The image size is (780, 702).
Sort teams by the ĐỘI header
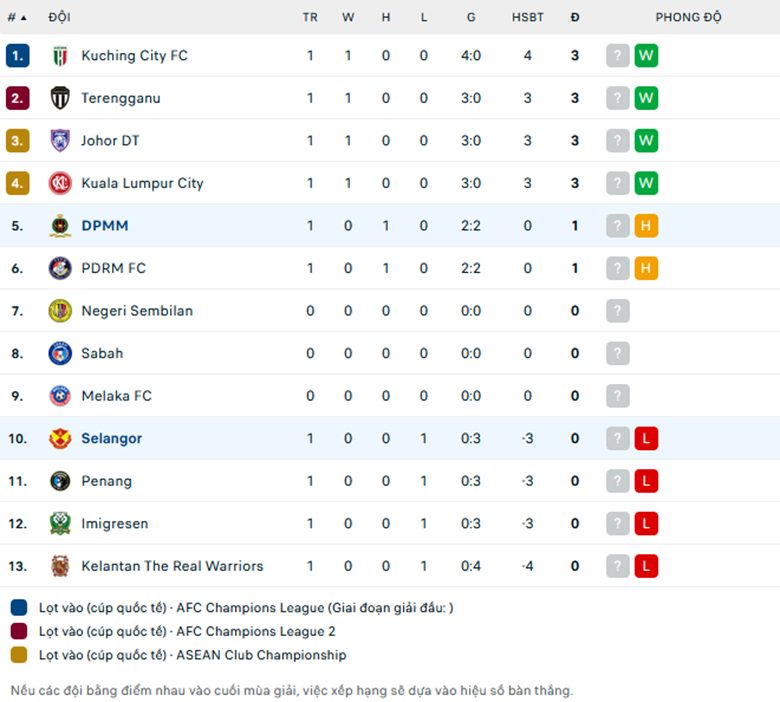(x=59, y=17)
